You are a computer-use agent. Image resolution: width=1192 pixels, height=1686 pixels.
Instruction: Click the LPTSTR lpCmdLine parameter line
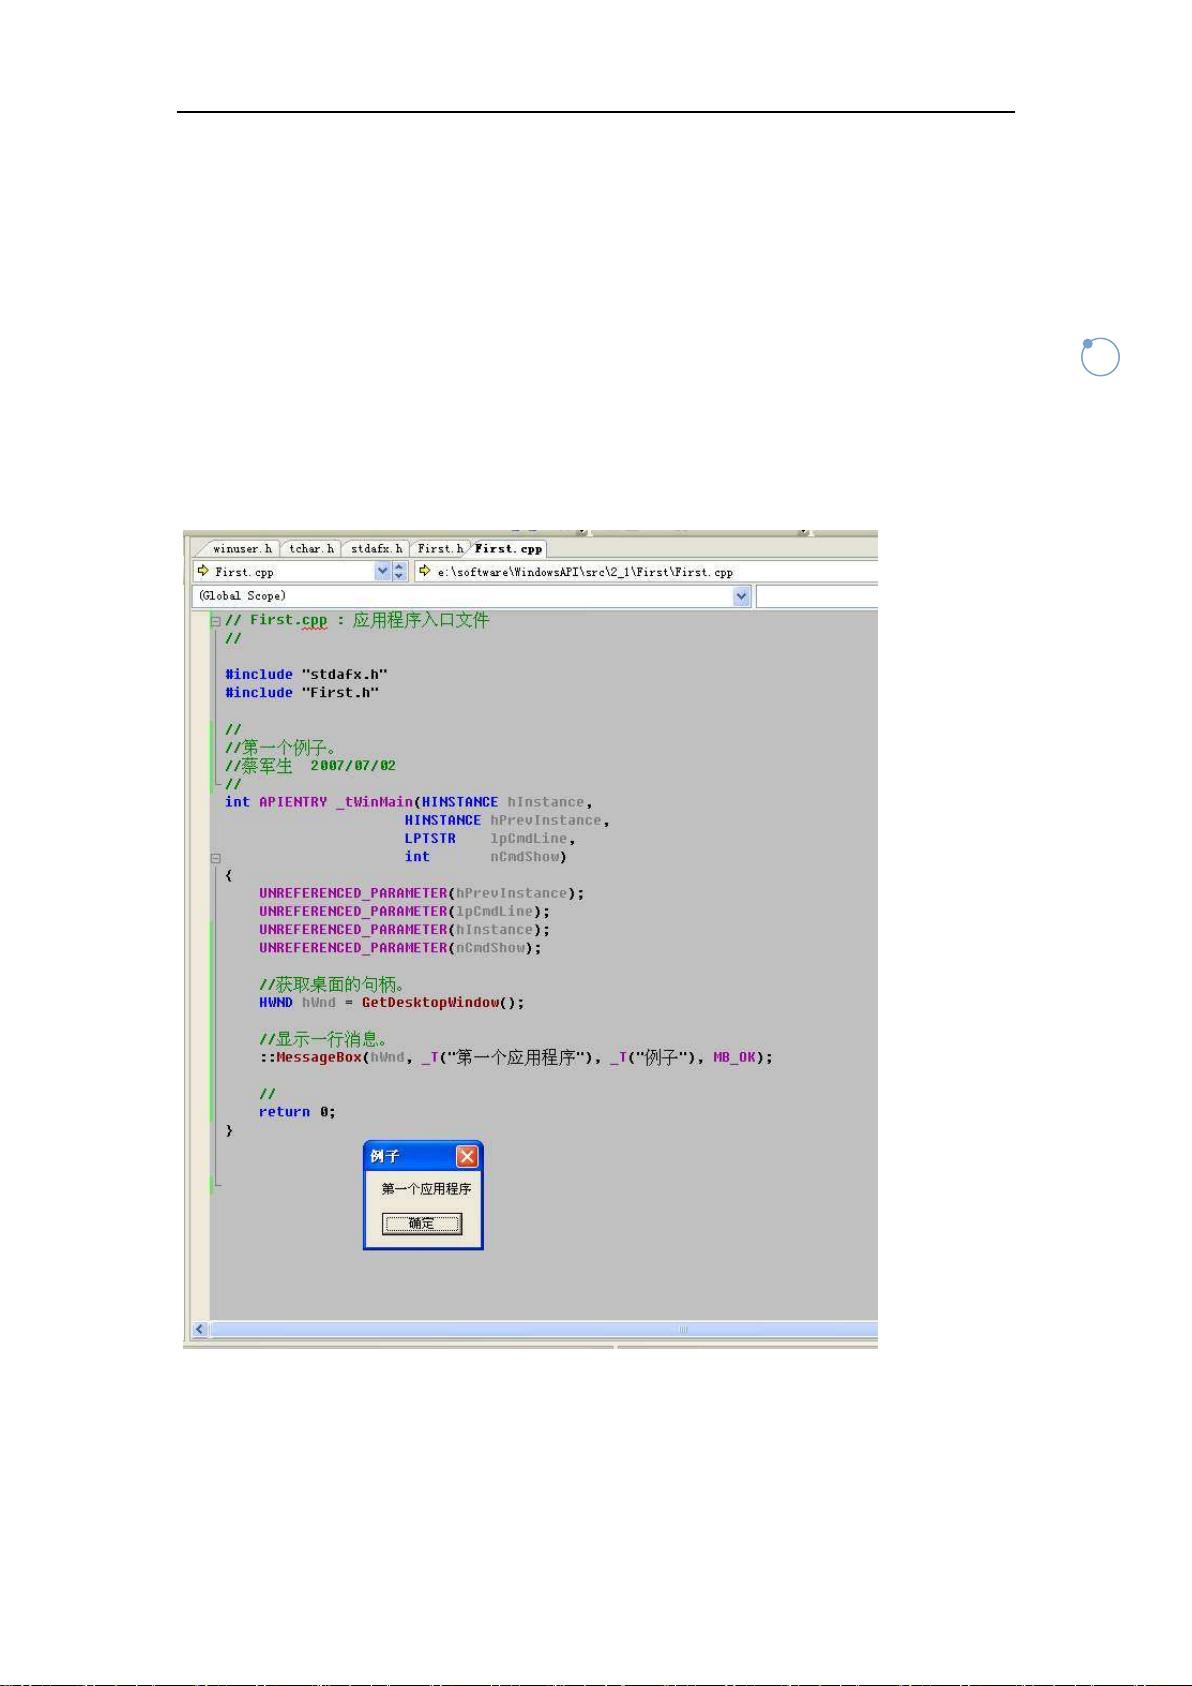490,838
